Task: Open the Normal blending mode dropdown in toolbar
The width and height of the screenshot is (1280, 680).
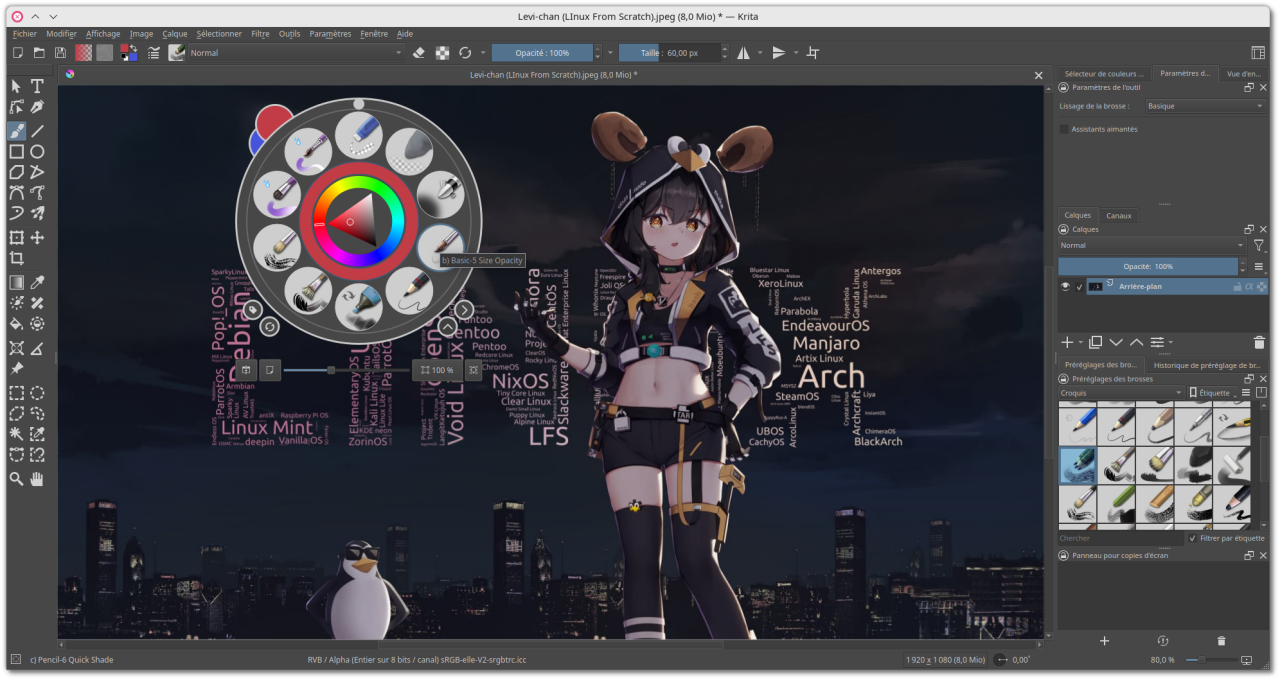Action: coord(296,53)
